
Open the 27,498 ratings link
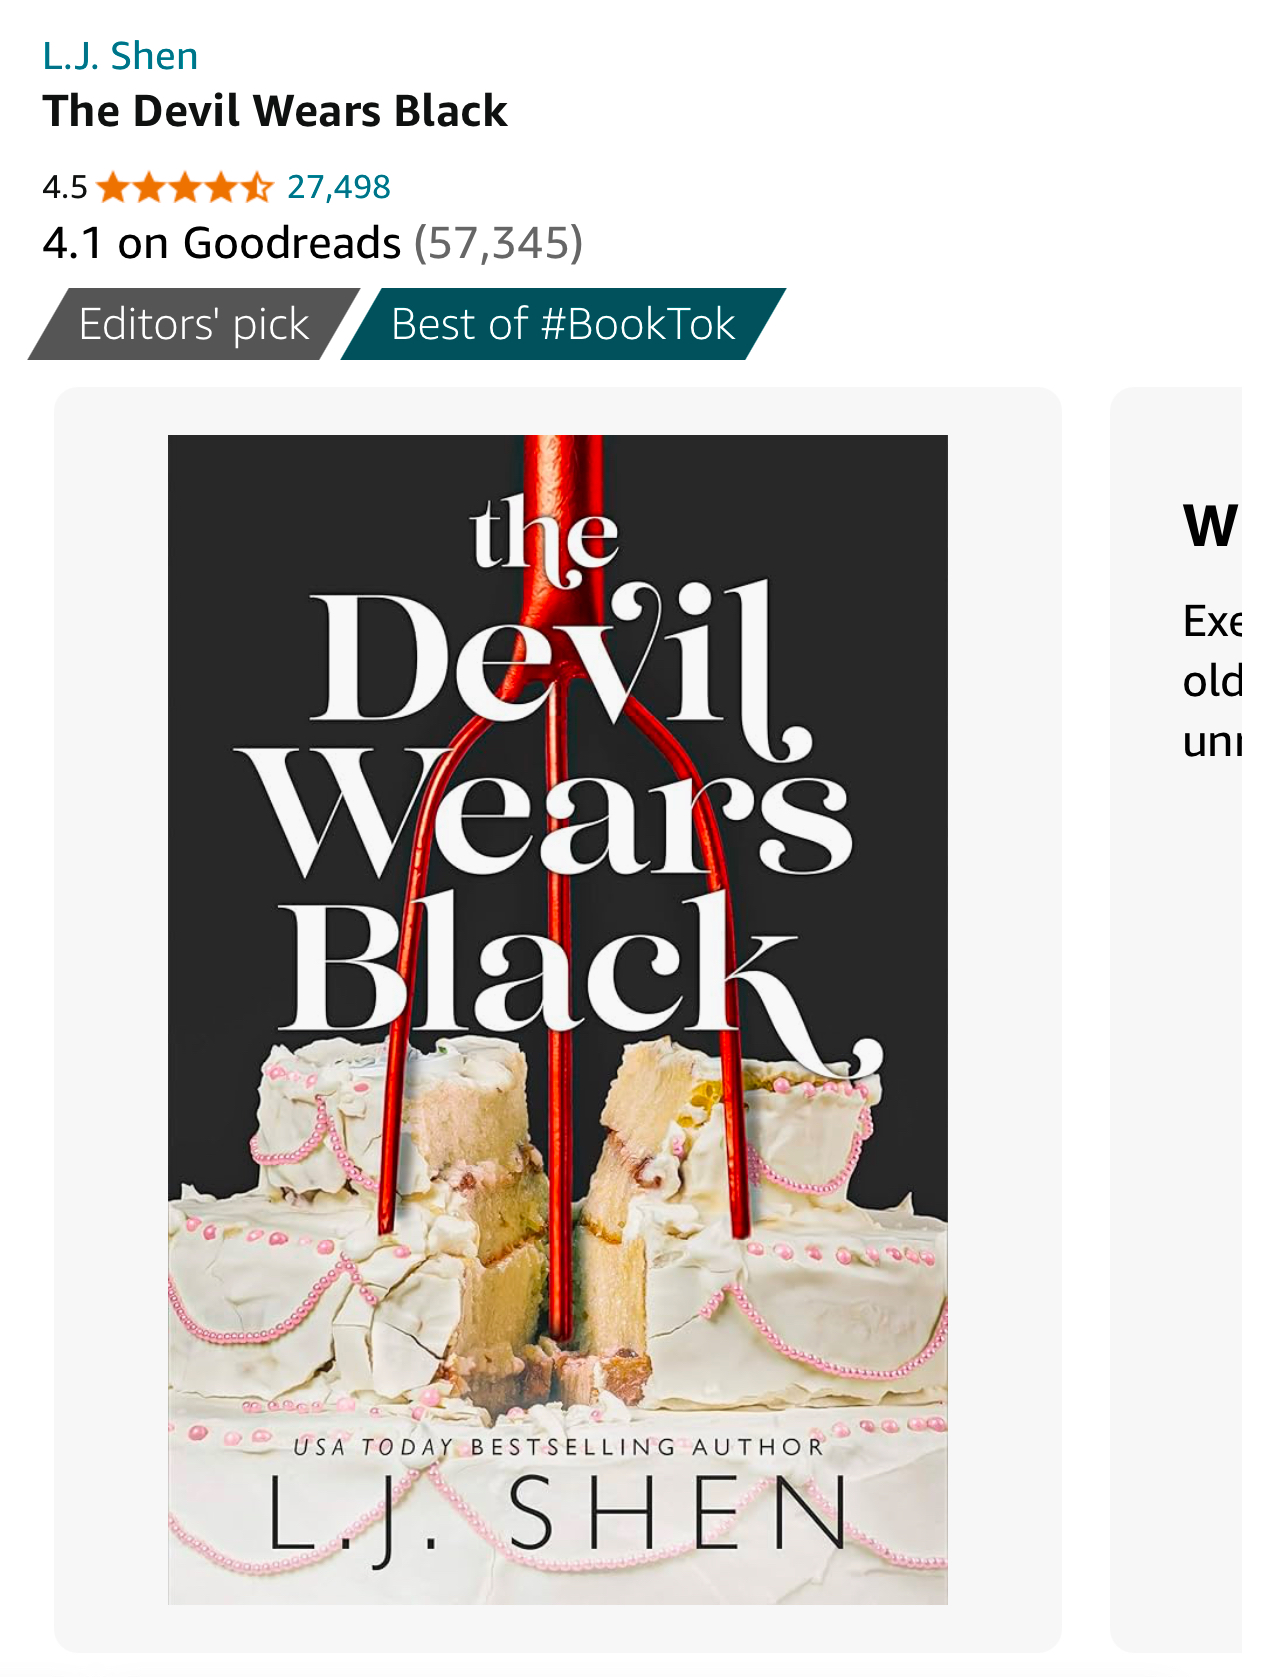pos(338,187)
